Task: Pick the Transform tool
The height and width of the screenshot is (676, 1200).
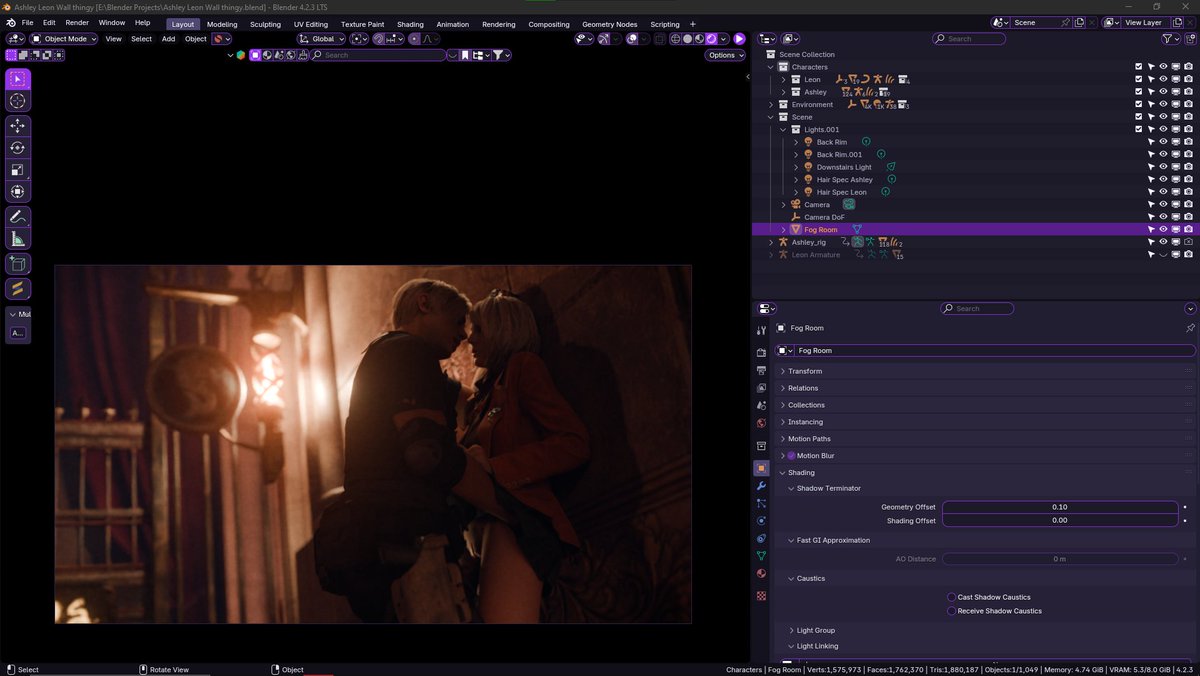Action: click(x=18, y=192)
